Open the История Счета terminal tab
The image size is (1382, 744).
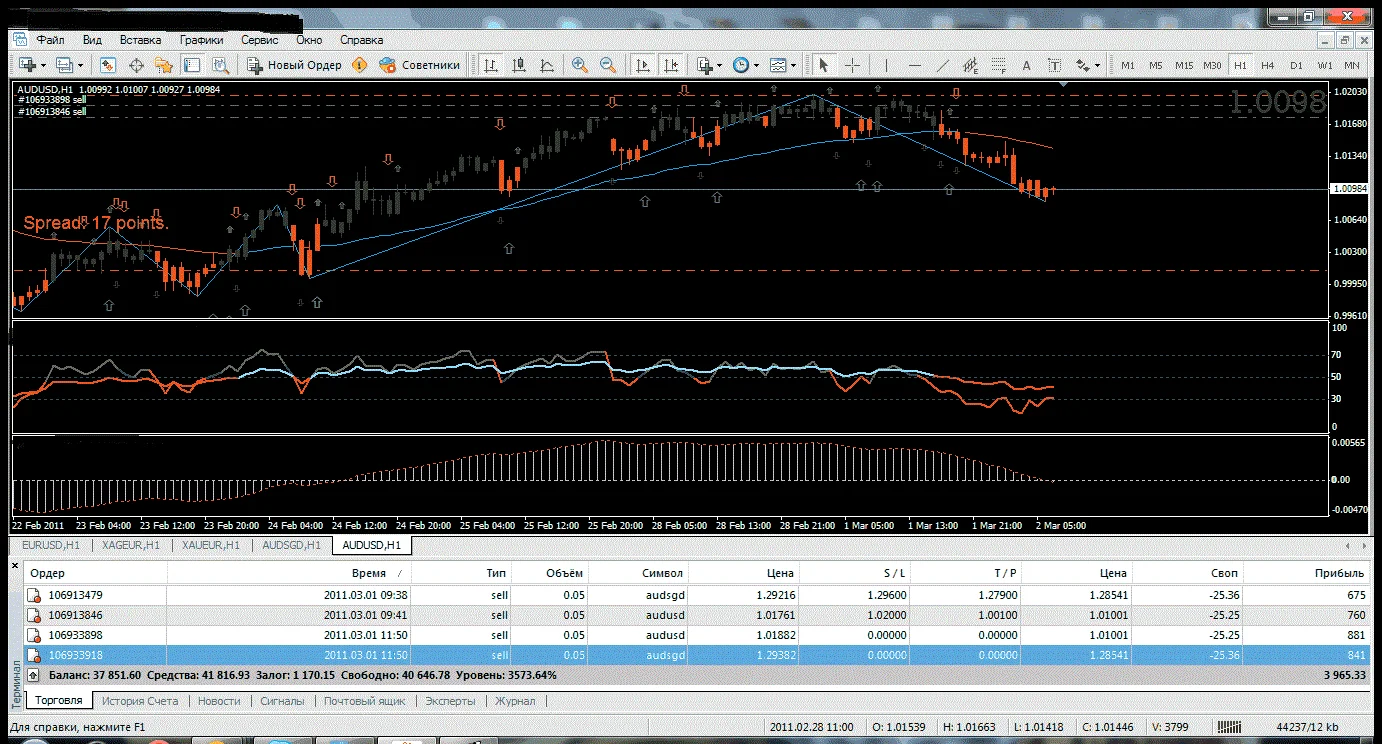[x=140, y=701]
